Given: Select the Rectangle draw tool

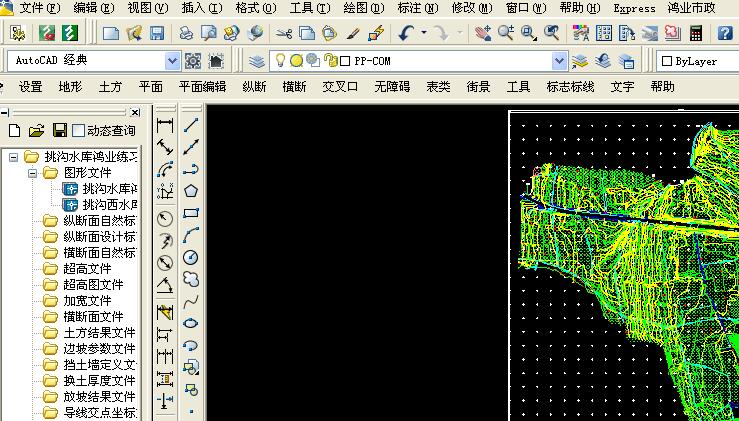Looking at the screenshot, I should (x=190, y=213).
